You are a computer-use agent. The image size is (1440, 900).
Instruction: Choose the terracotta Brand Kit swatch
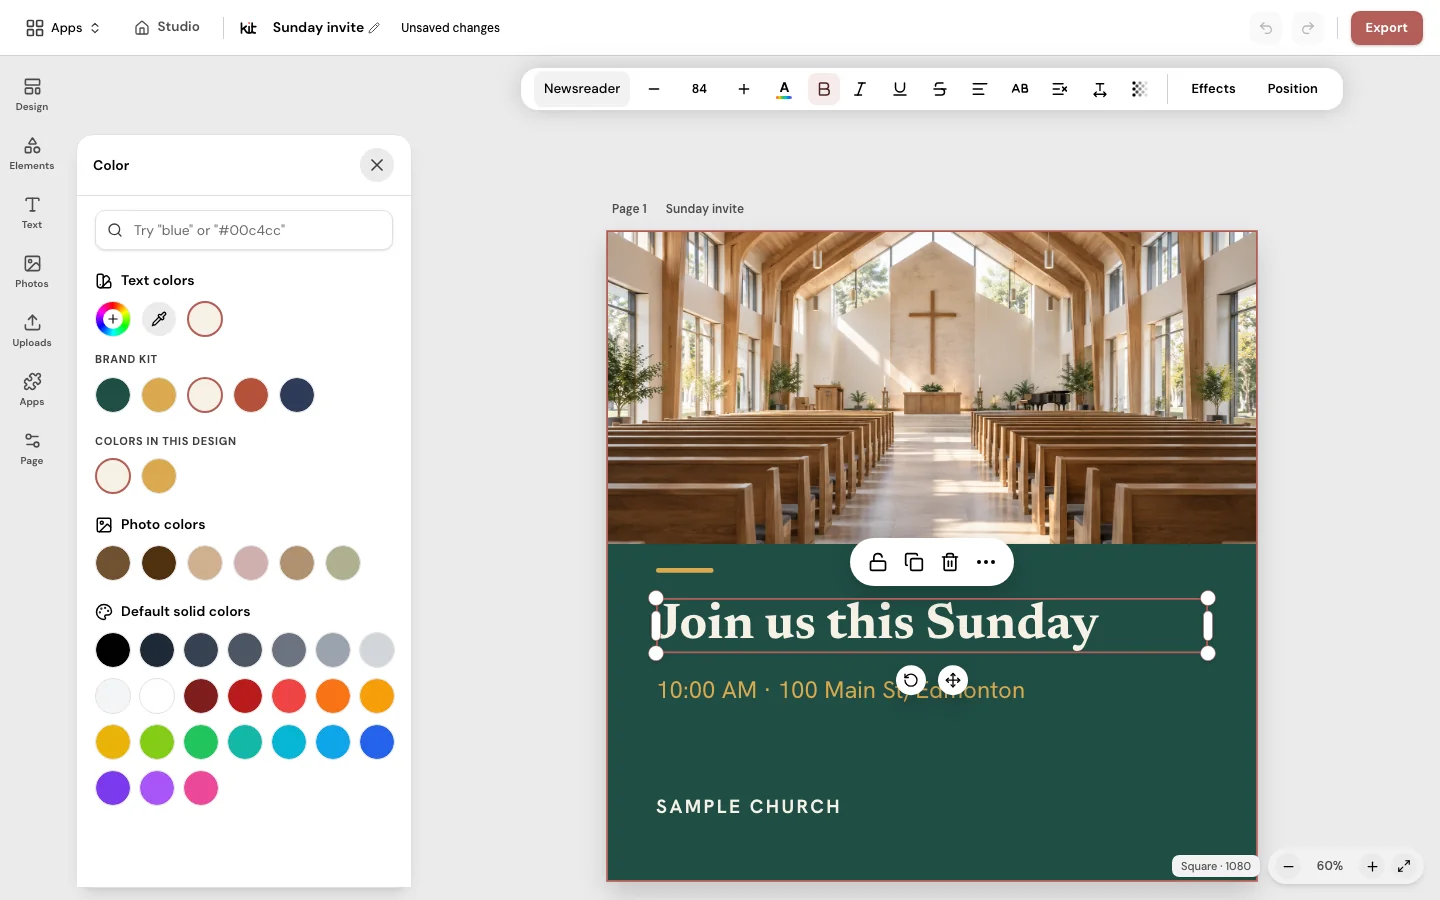pyautogui.click(x=251, y=395)
